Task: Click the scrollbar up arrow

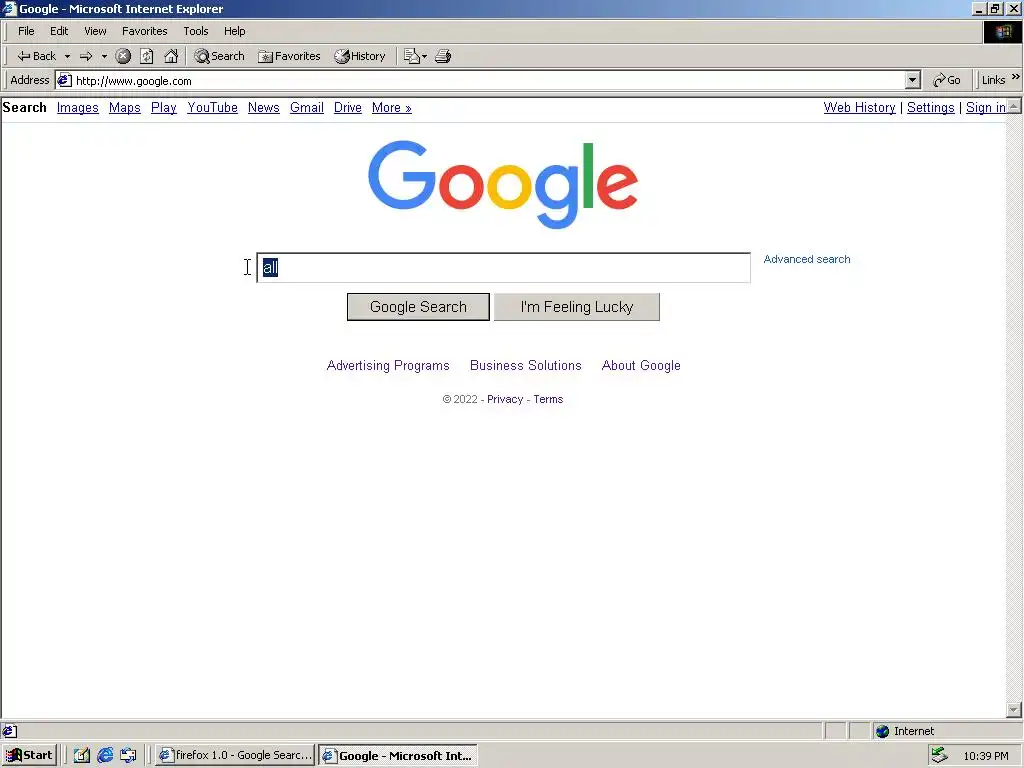Action: 1014,106
